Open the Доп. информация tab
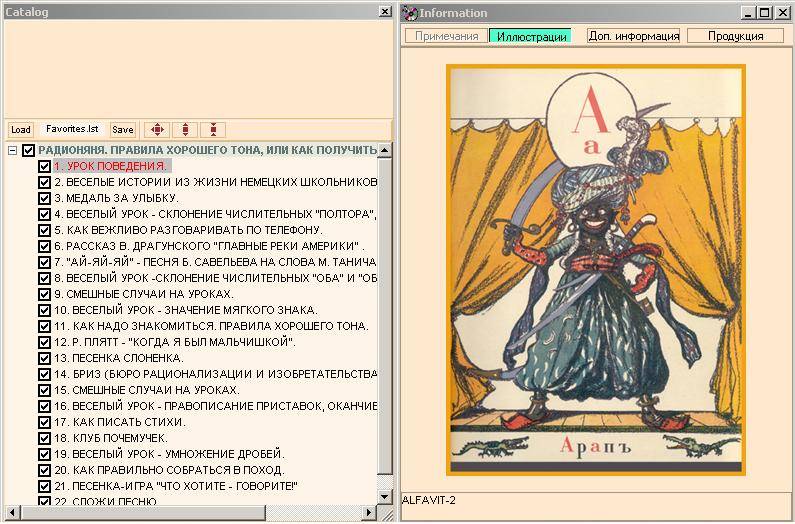The width and height of the screenshot is (795, 524). click(634, 36)
